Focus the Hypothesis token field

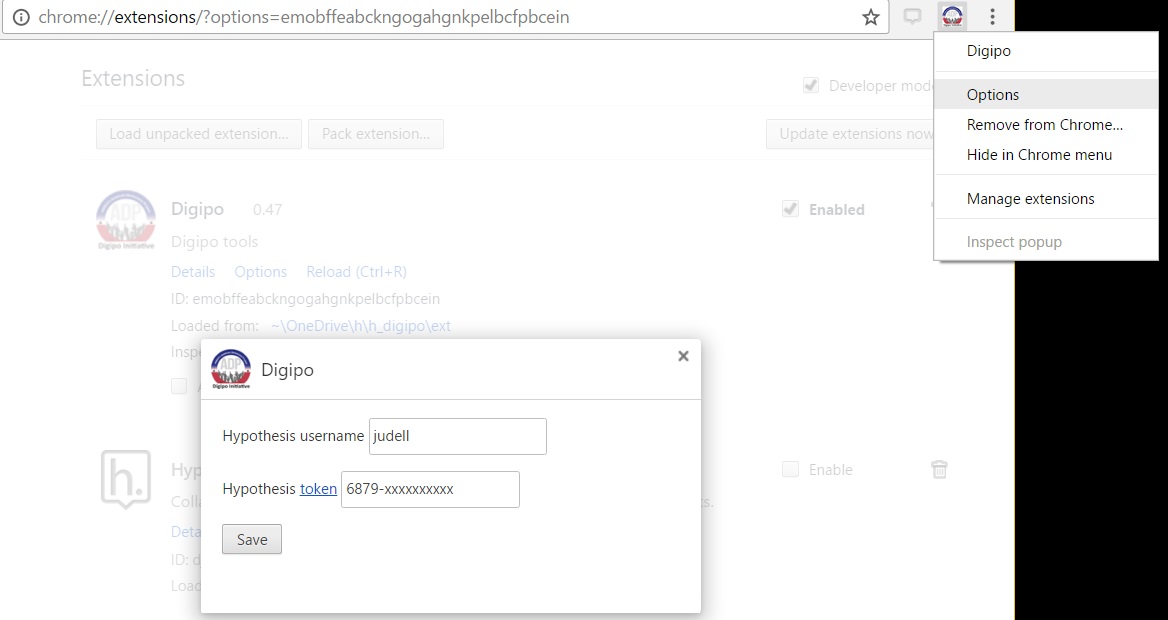[431, 490]
